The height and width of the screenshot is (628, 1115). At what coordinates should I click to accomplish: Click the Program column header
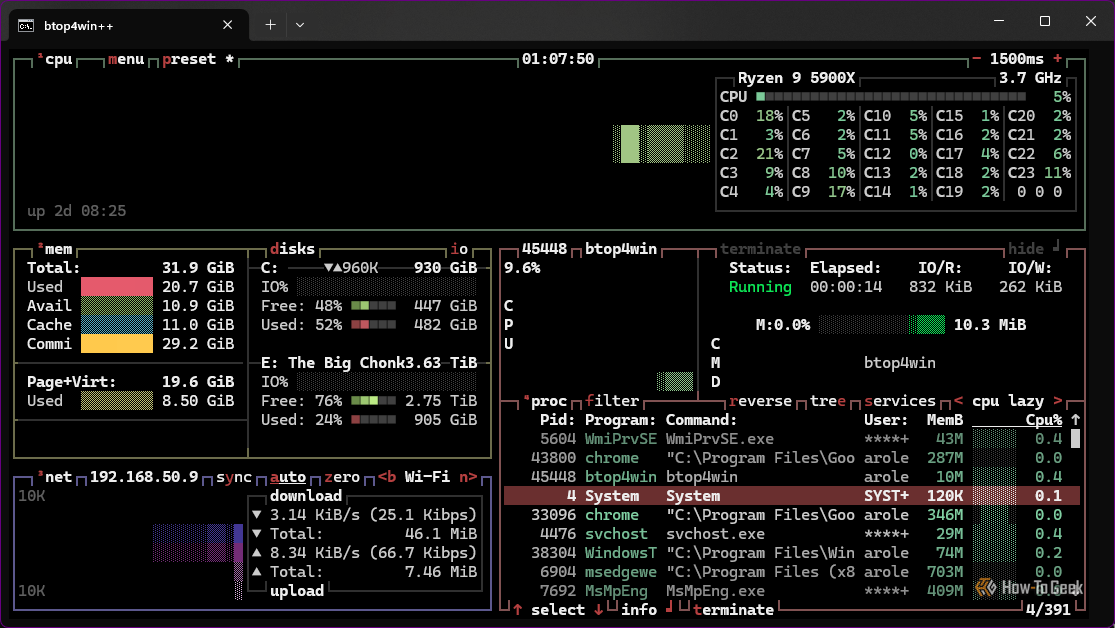coord(620,420)
